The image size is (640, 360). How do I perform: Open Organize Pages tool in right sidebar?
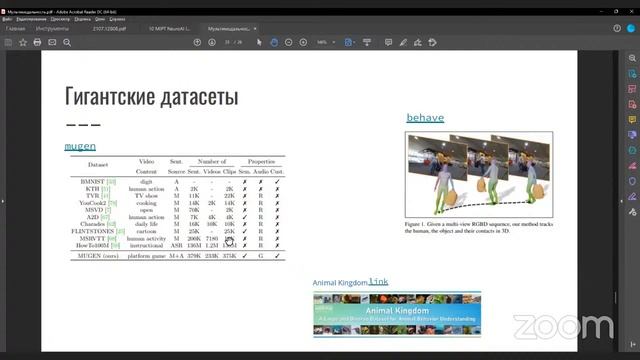[x=632, y=89]
